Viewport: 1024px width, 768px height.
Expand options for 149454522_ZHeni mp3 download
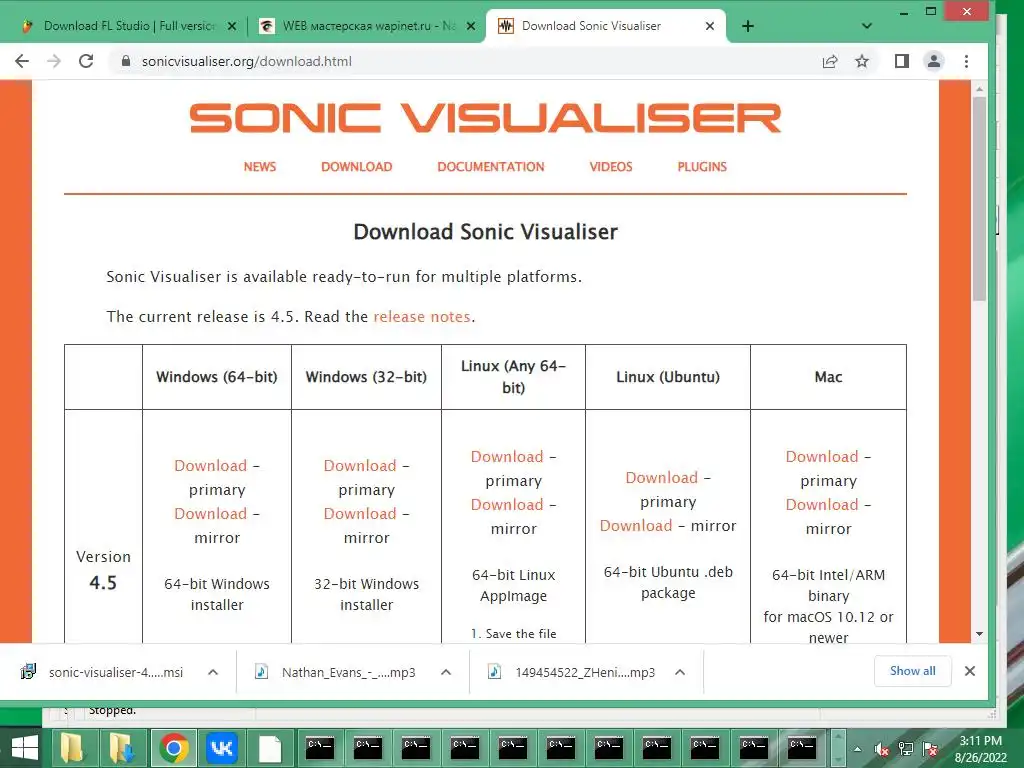pyautogui.click(x=680, y=672)
